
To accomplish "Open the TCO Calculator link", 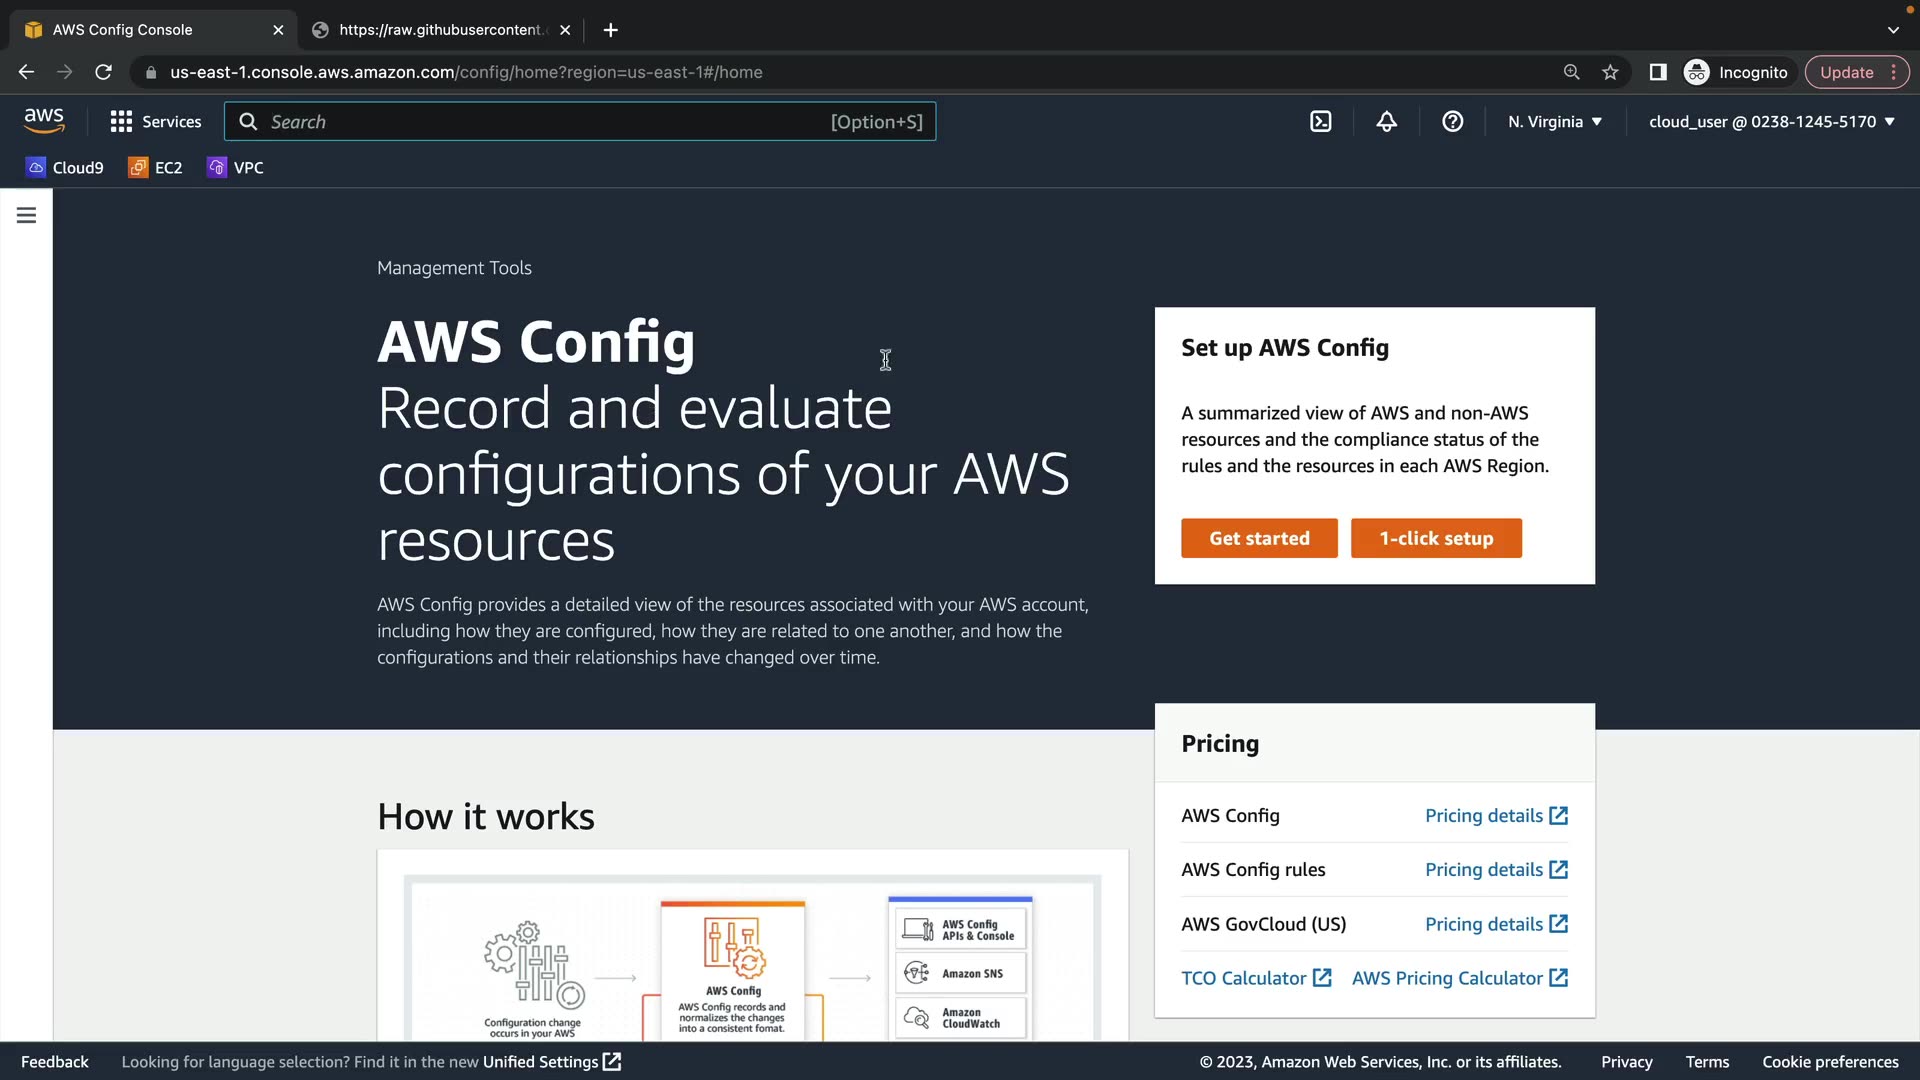I will [1255, 978].
